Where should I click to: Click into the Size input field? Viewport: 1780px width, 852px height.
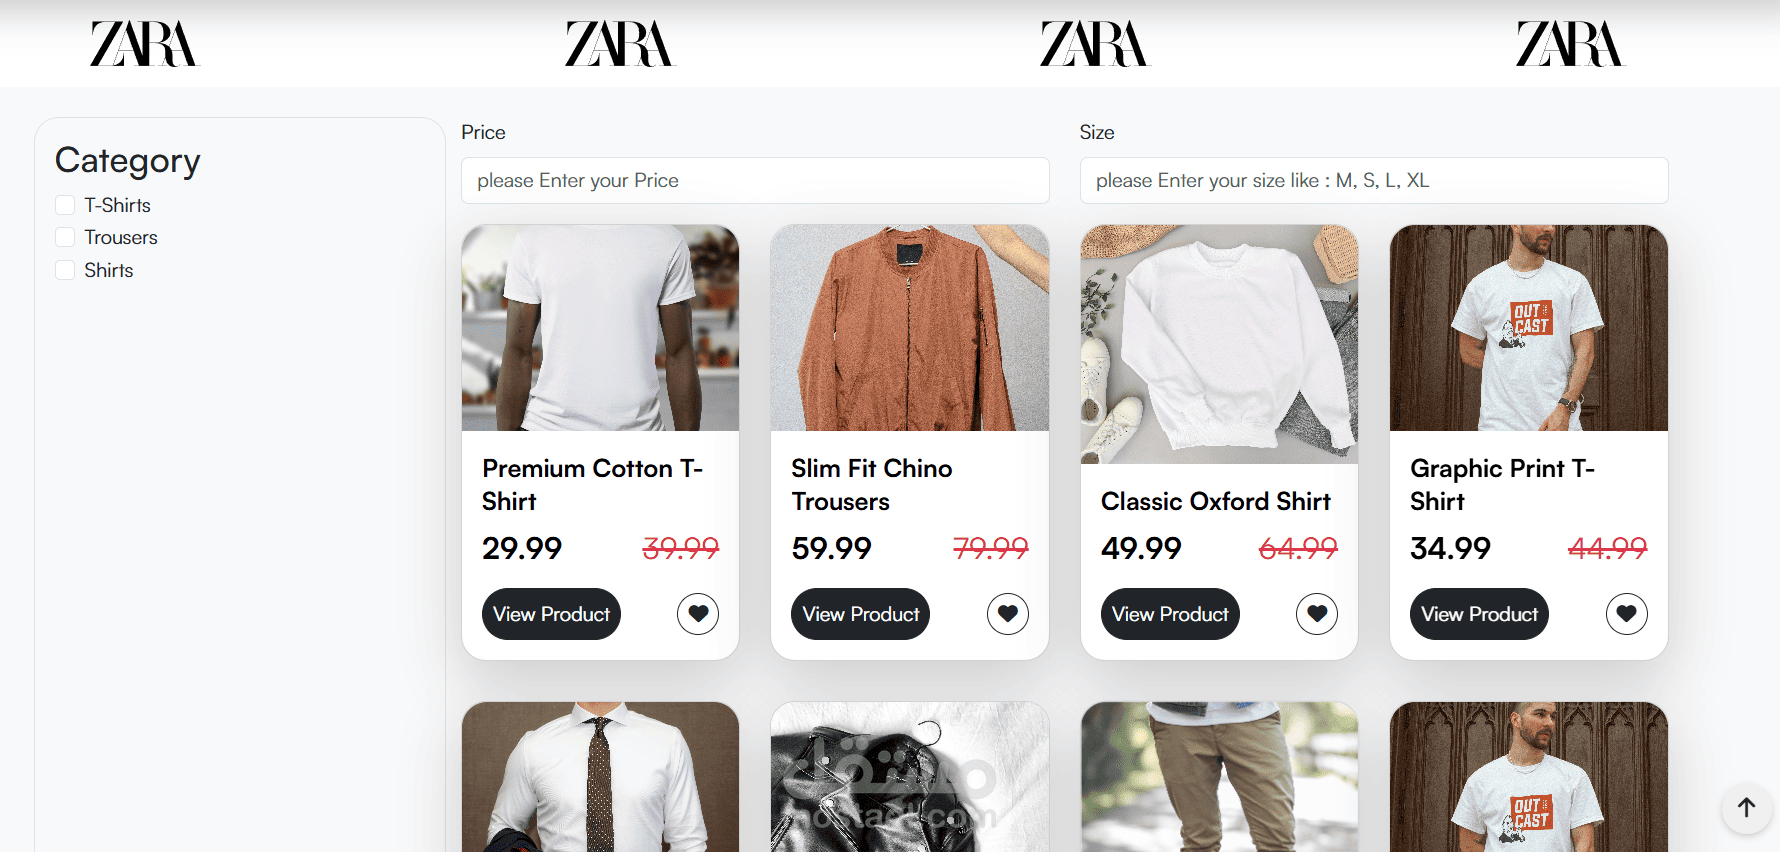(x=1374, y=181)
